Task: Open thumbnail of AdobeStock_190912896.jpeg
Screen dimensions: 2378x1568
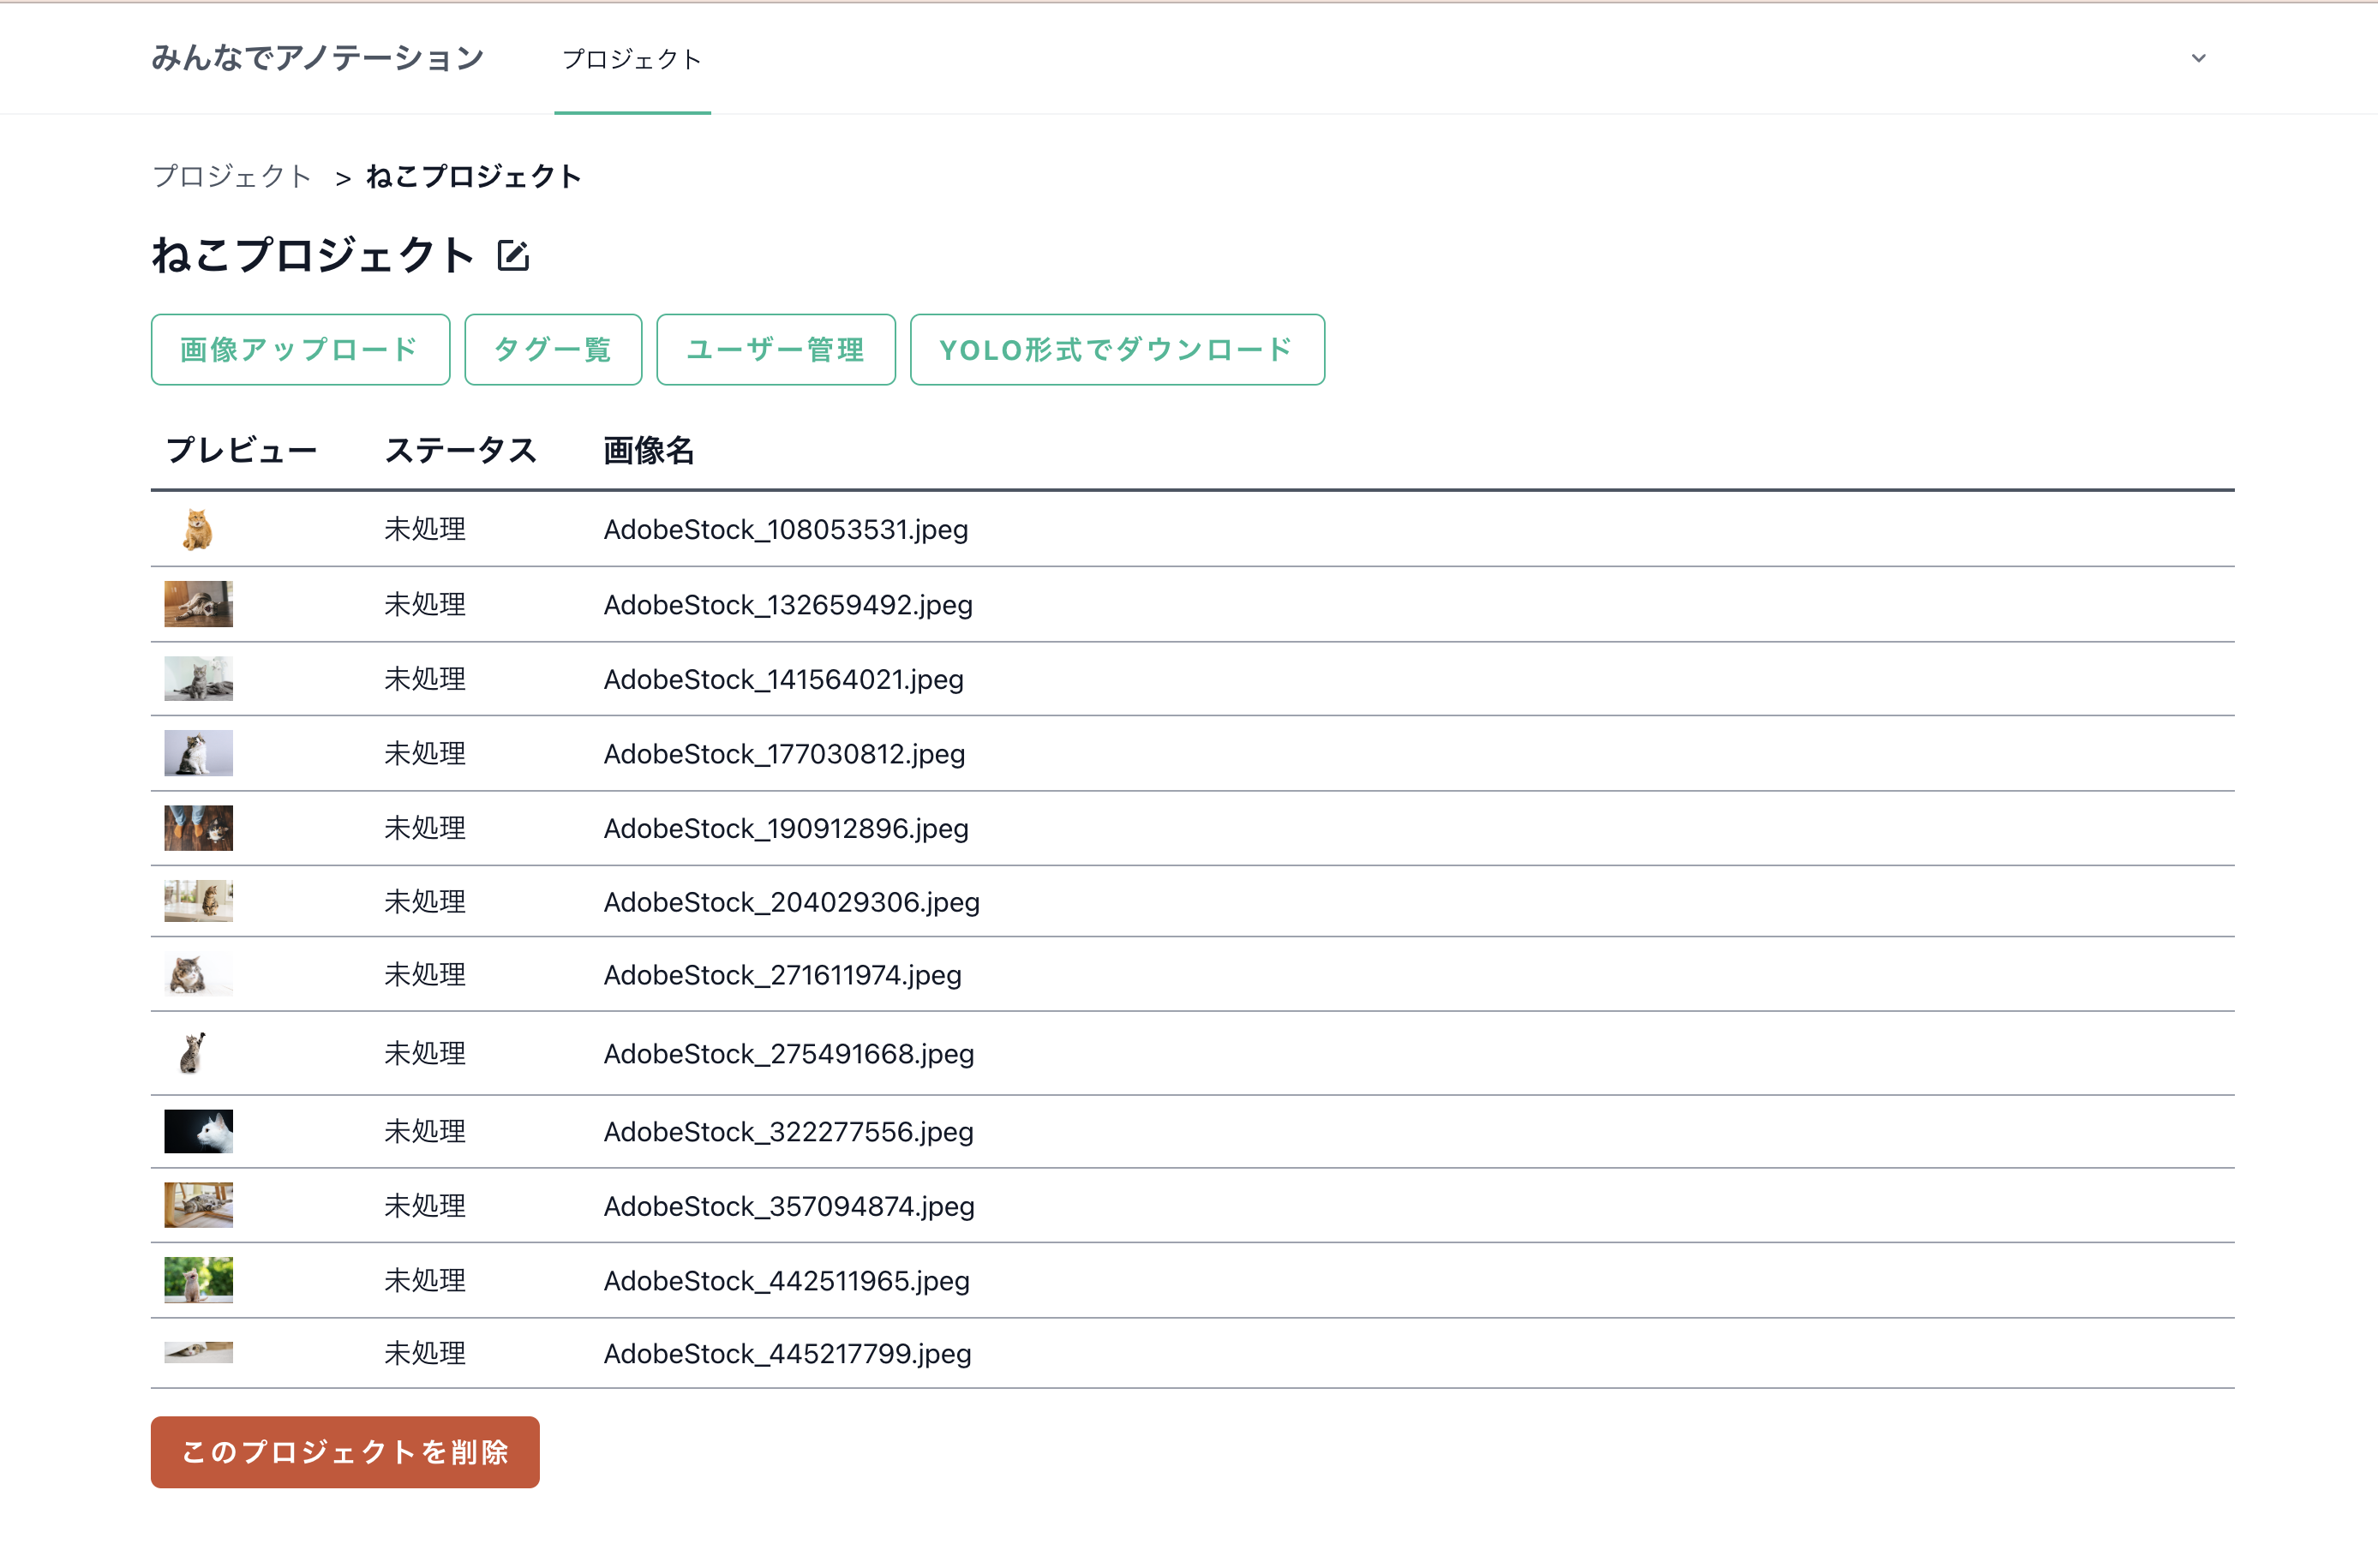Action: click(198, 828)
